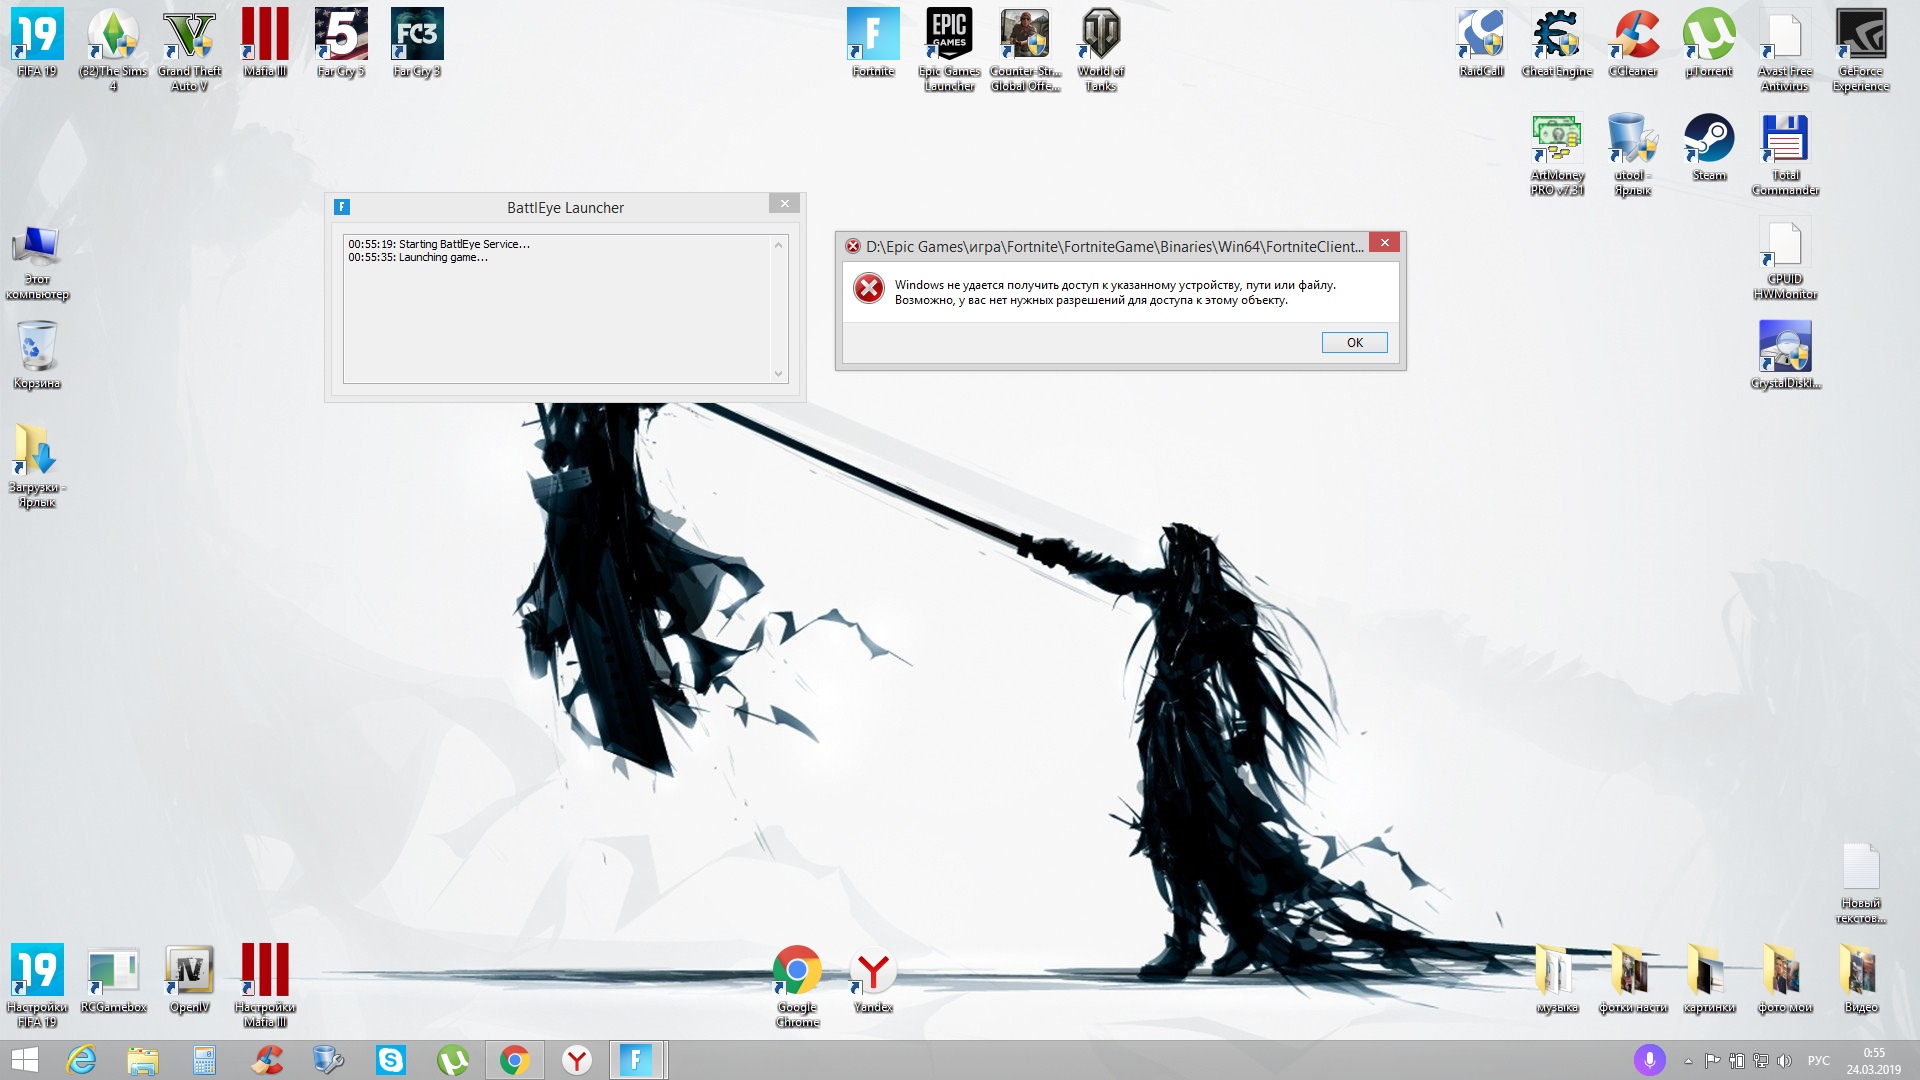Open the Windows Start menu
Viewport: 1920px width, 1080px height.
(24, 1060)
